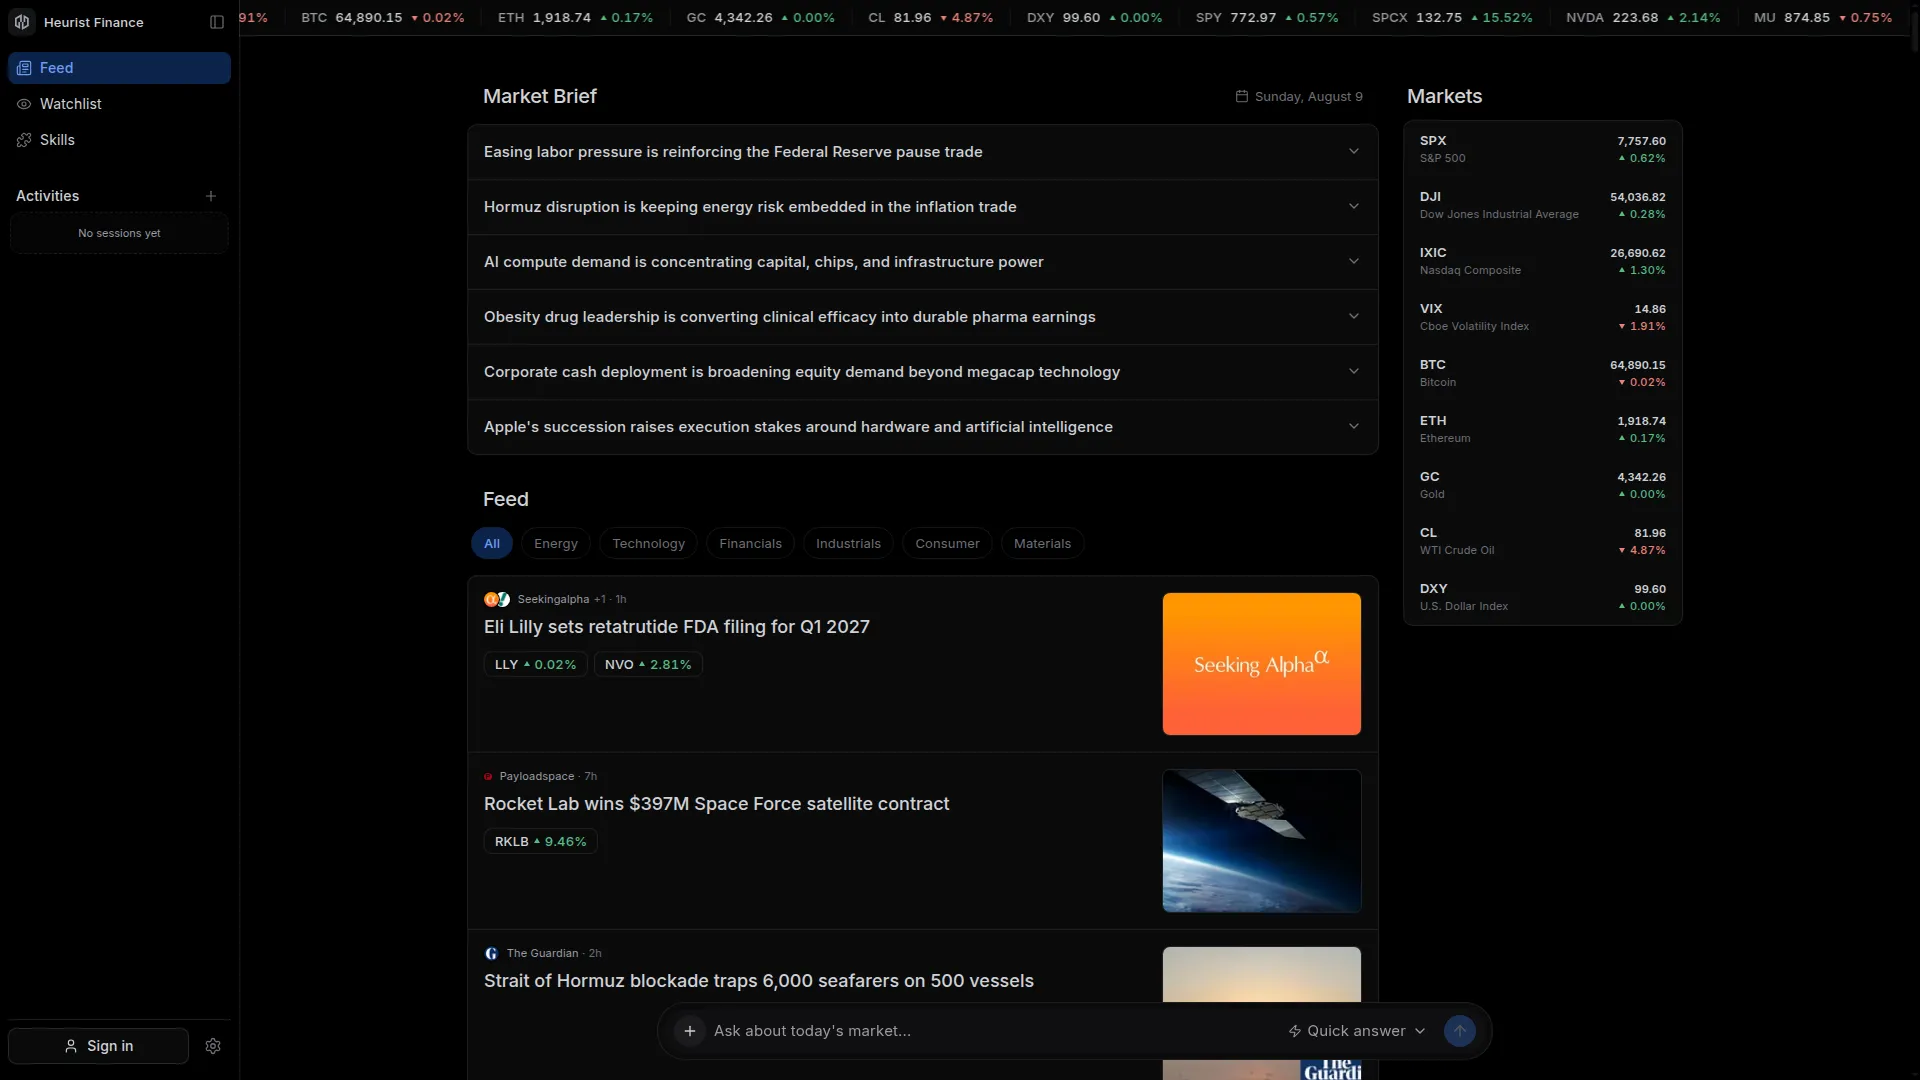This screenshot has width=1920, height=1080.
Task: Open the IXIC Nasdaq Composite market row
Action: (1543, 261)
